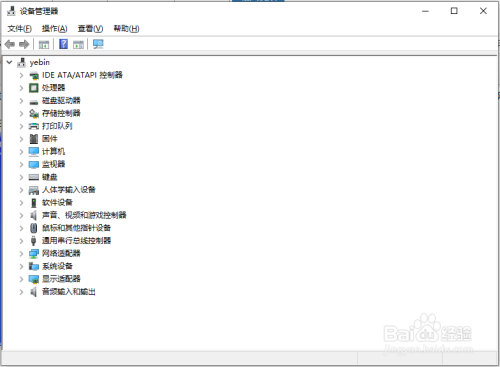Click the 音频输入和输出 speaker icon

coord(34,292)
